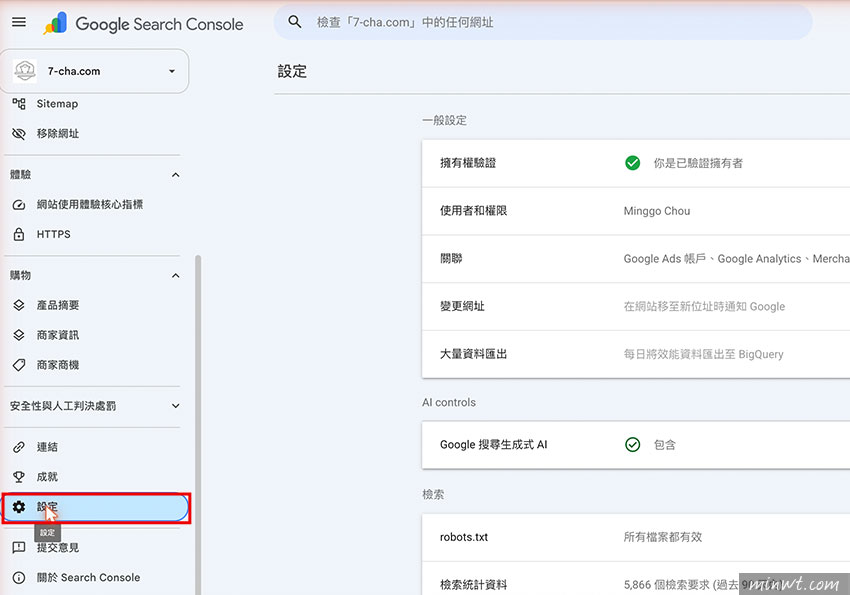Viewport: 850px width, 595px height.
Task: Open the 大量資料匯出 row
Action: click(636, 354)
